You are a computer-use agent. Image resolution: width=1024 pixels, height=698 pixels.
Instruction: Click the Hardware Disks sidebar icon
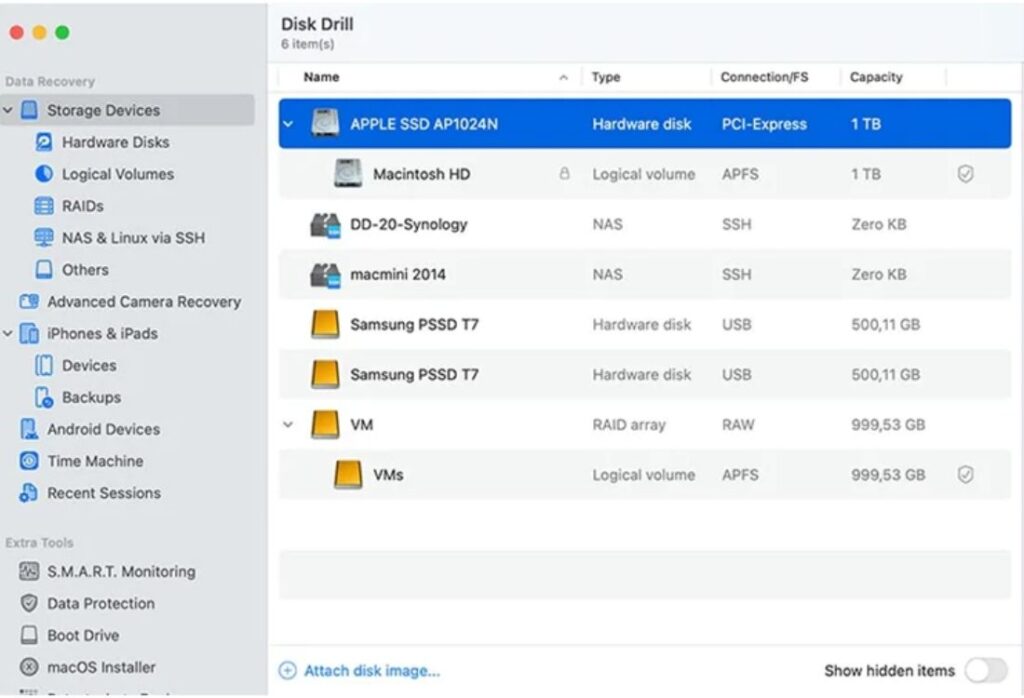pos(43,142)
